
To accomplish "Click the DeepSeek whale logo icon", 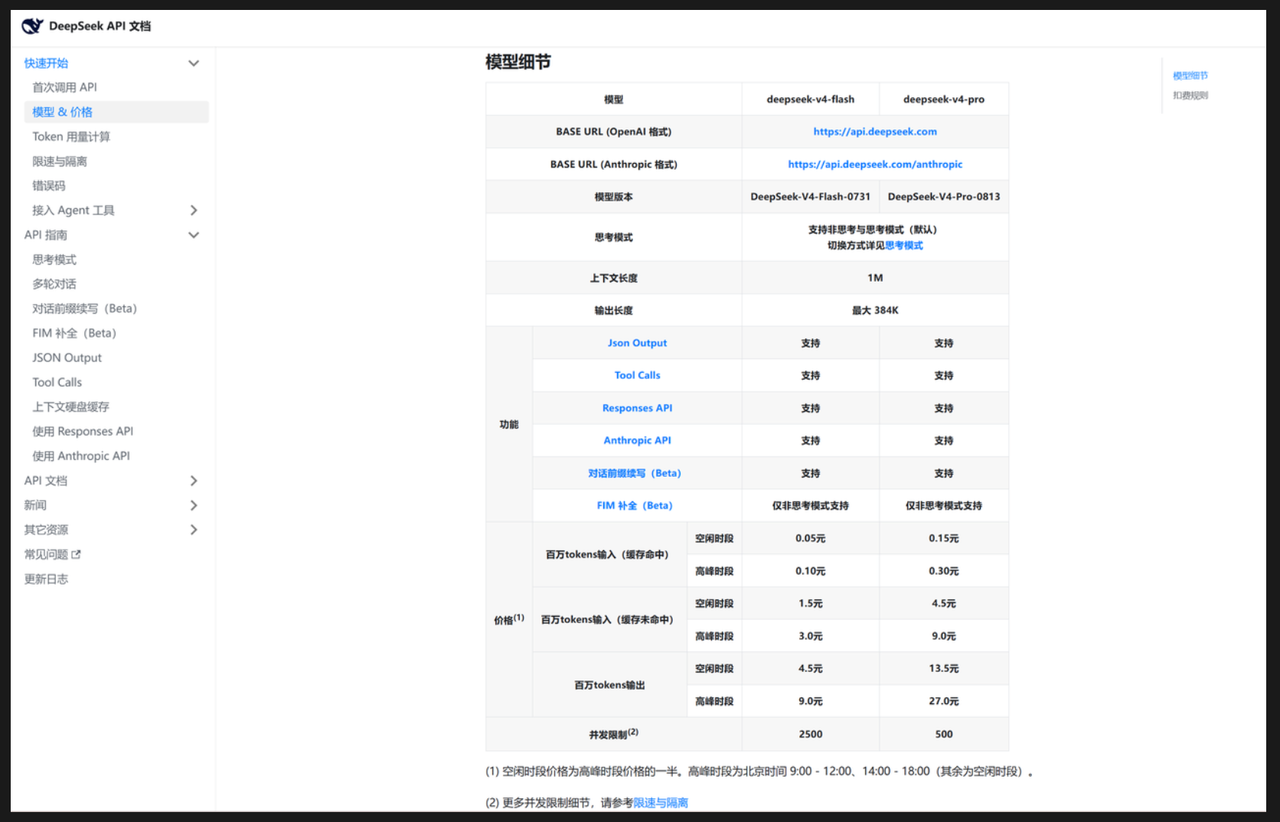I will point(33,26).
